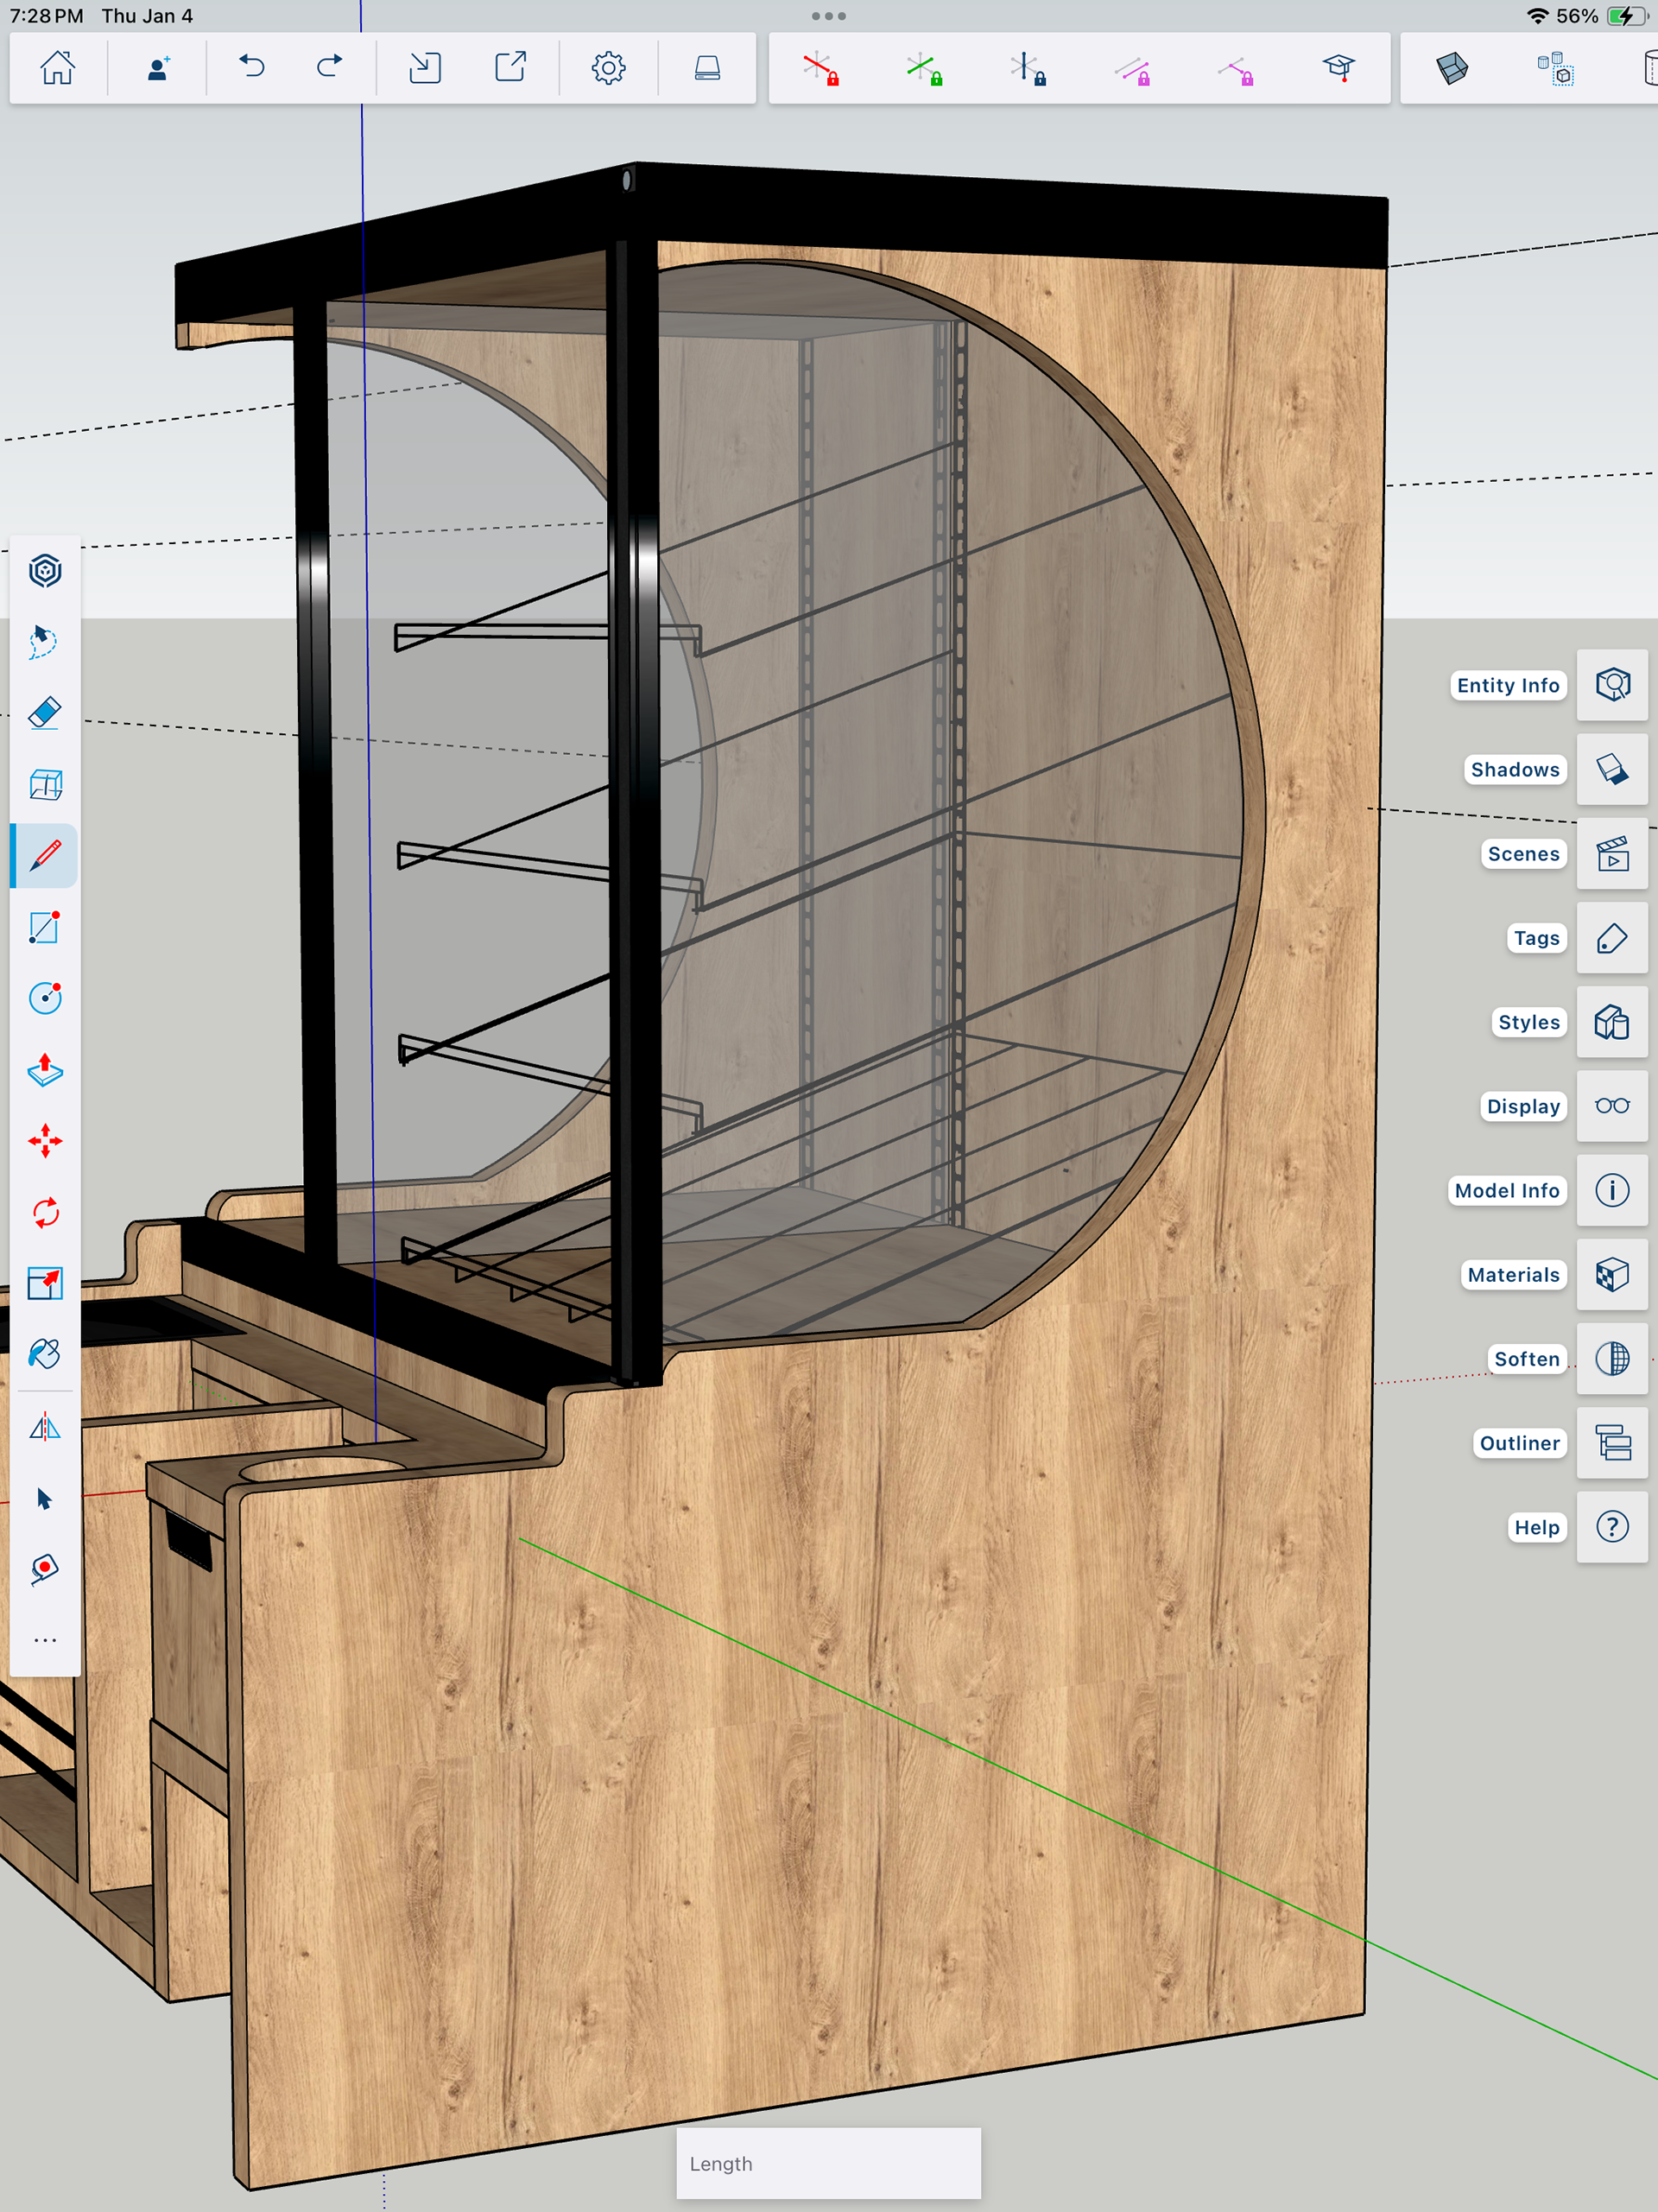
Task: Choose the Circle drawing tool
Action: pyautogui.click(x=45, y=997)
